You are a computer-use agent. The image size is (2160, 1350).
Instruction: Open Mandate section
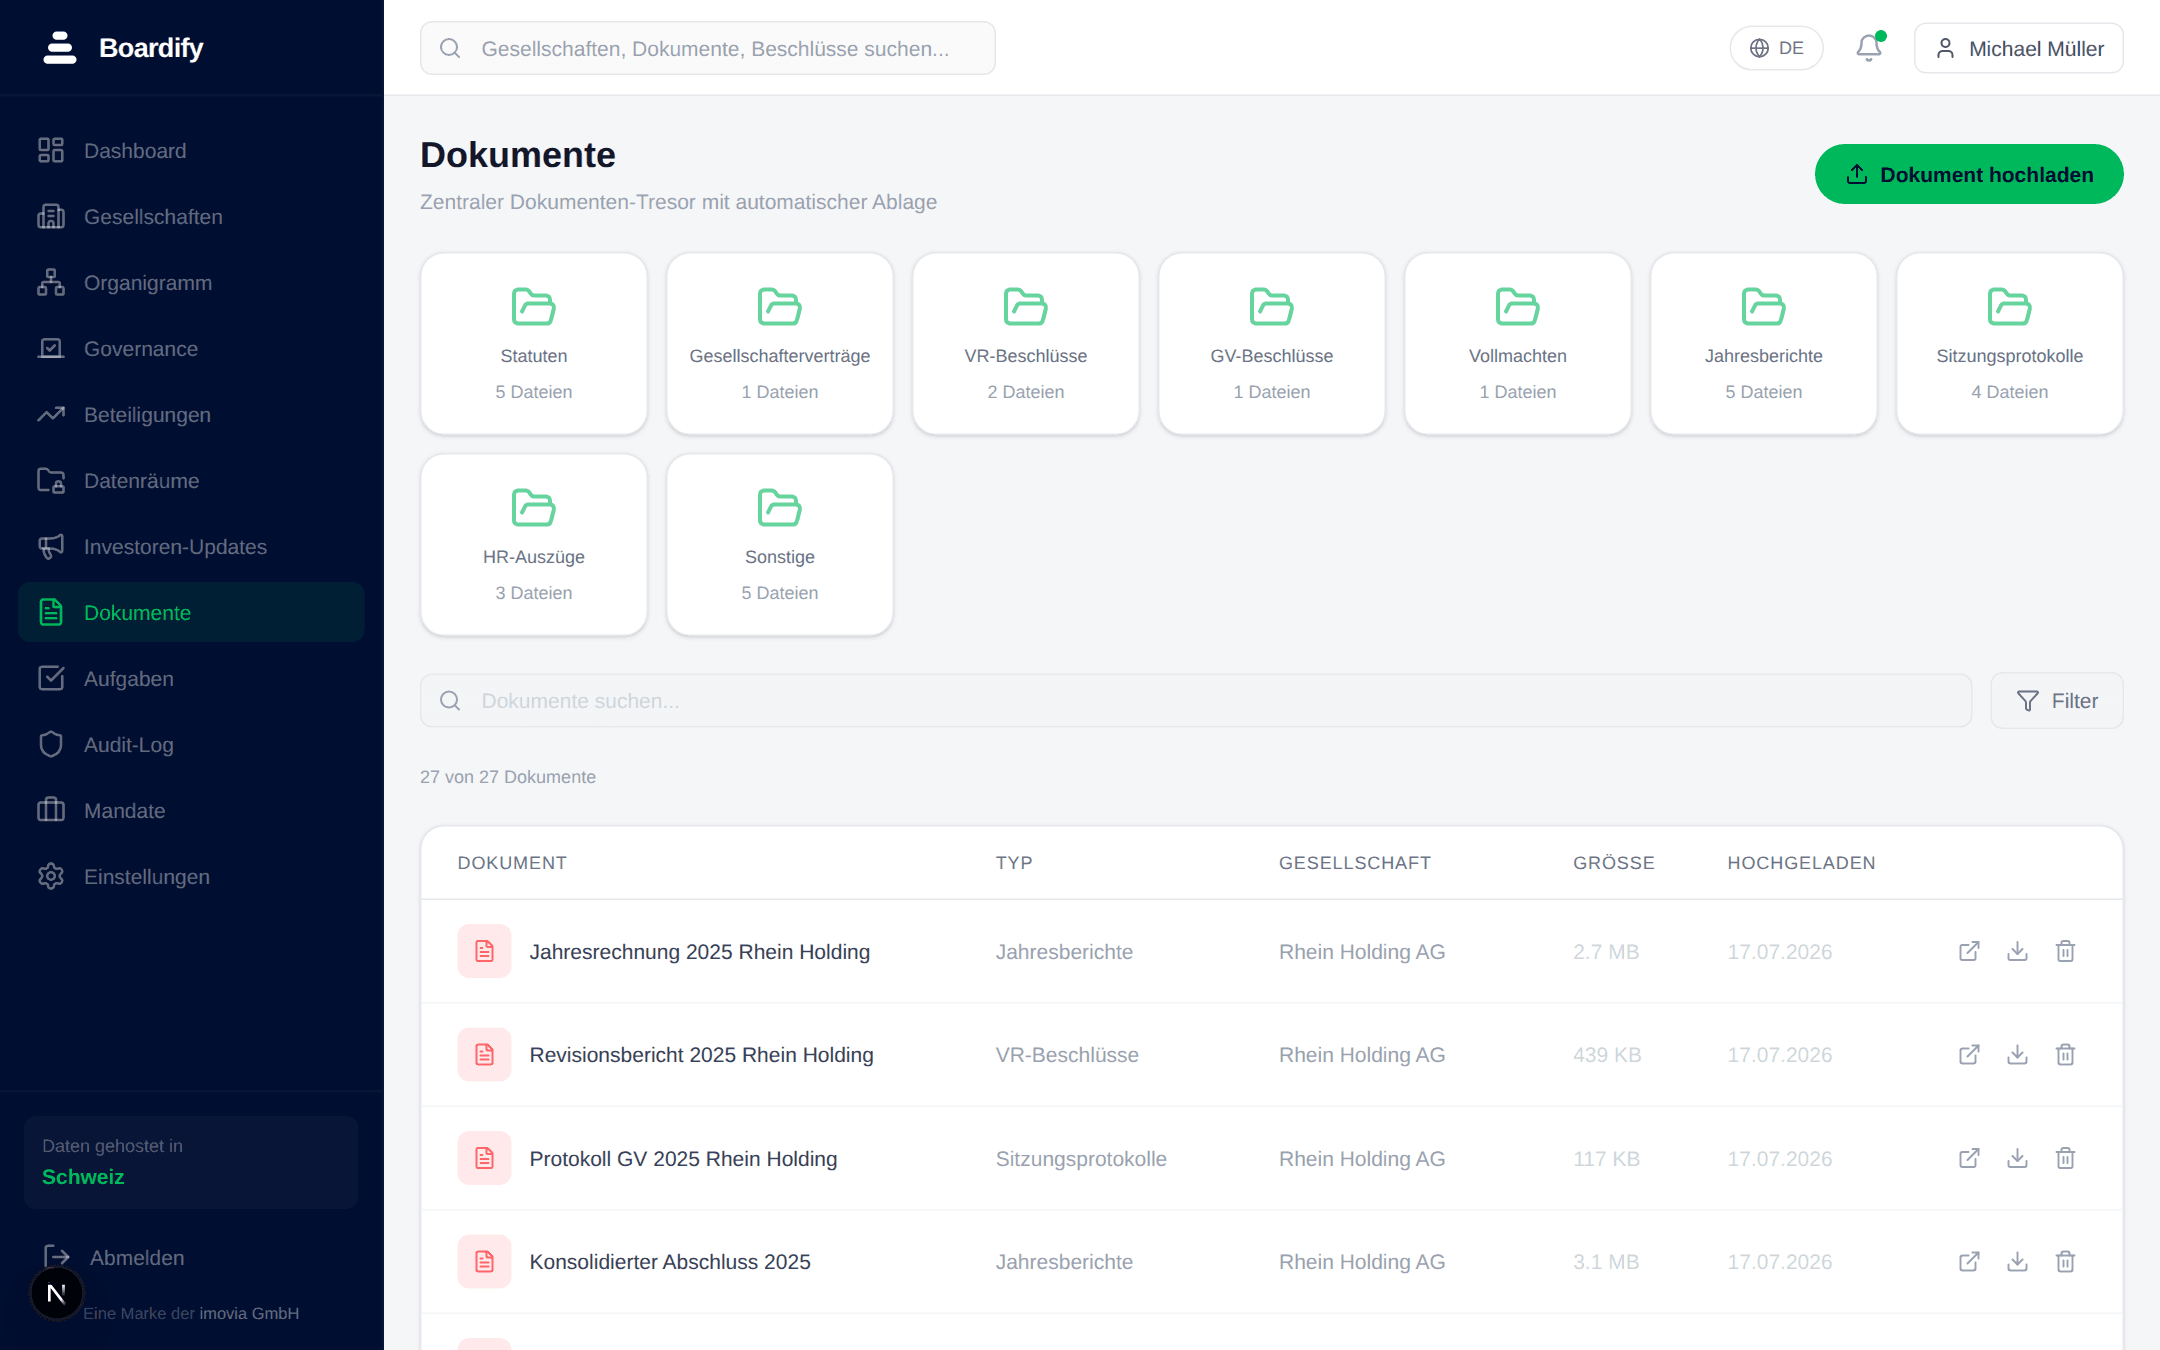191,810
